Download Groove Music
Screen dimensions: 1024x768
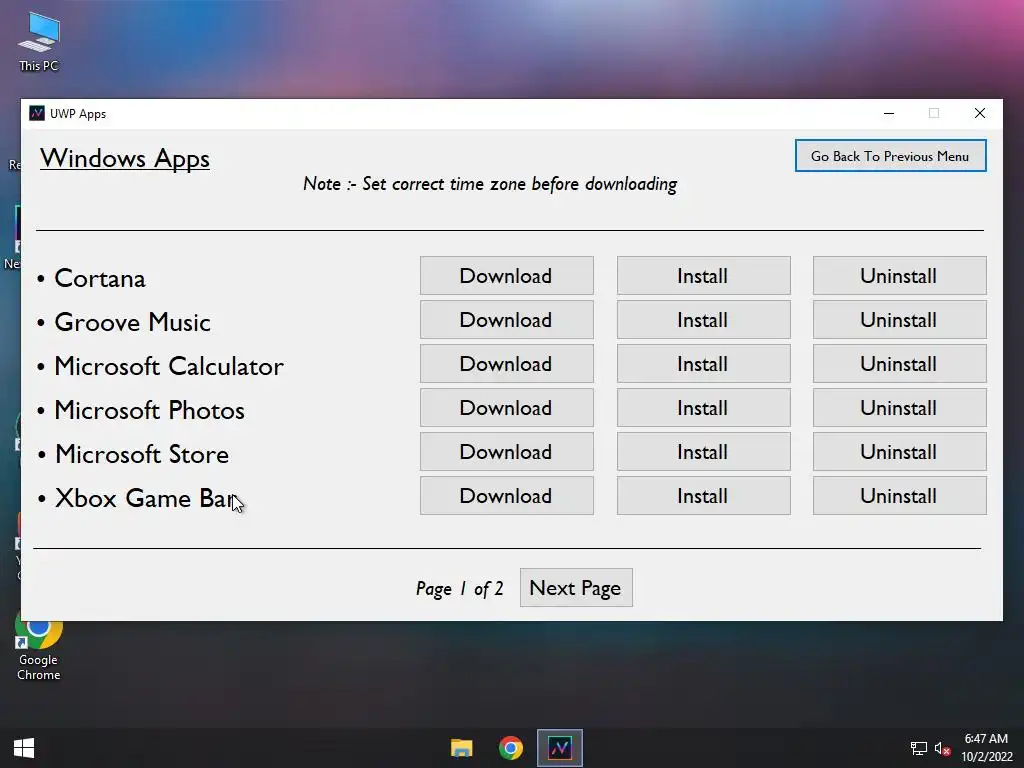(506, 320)
